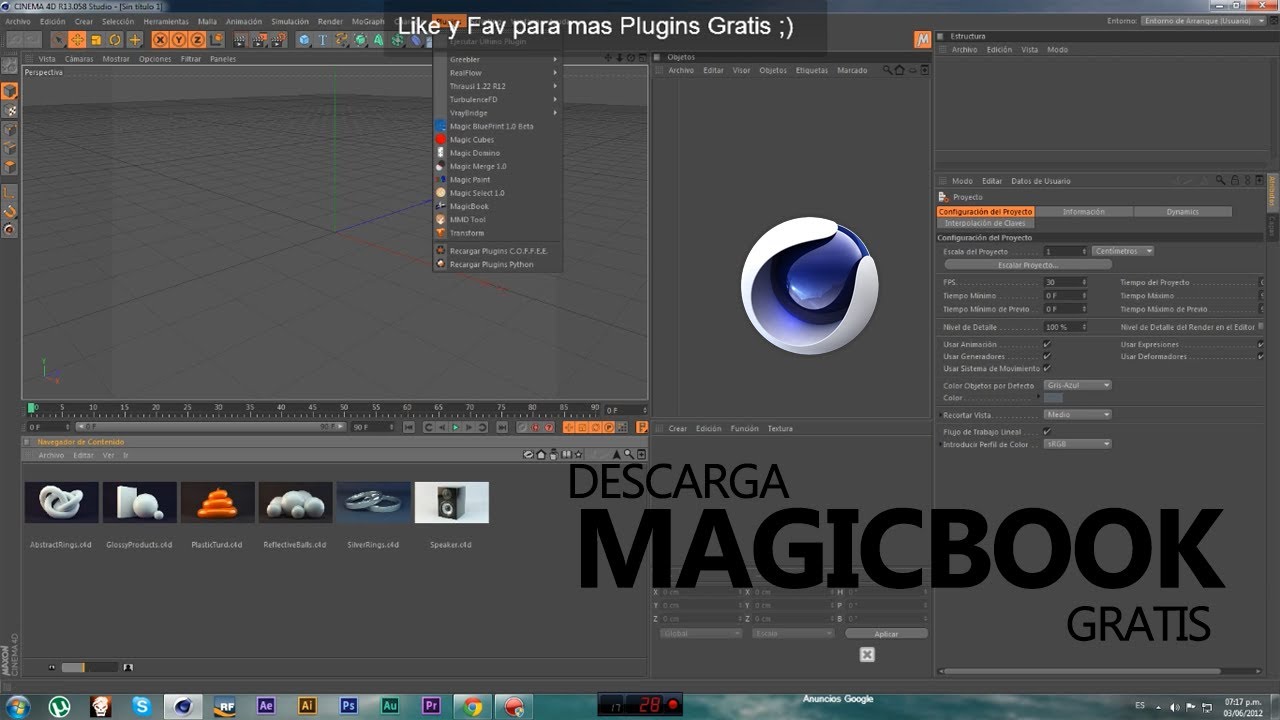Select Model mode cube icon in sidebar
1280x720 pixels.
point(9,91)
